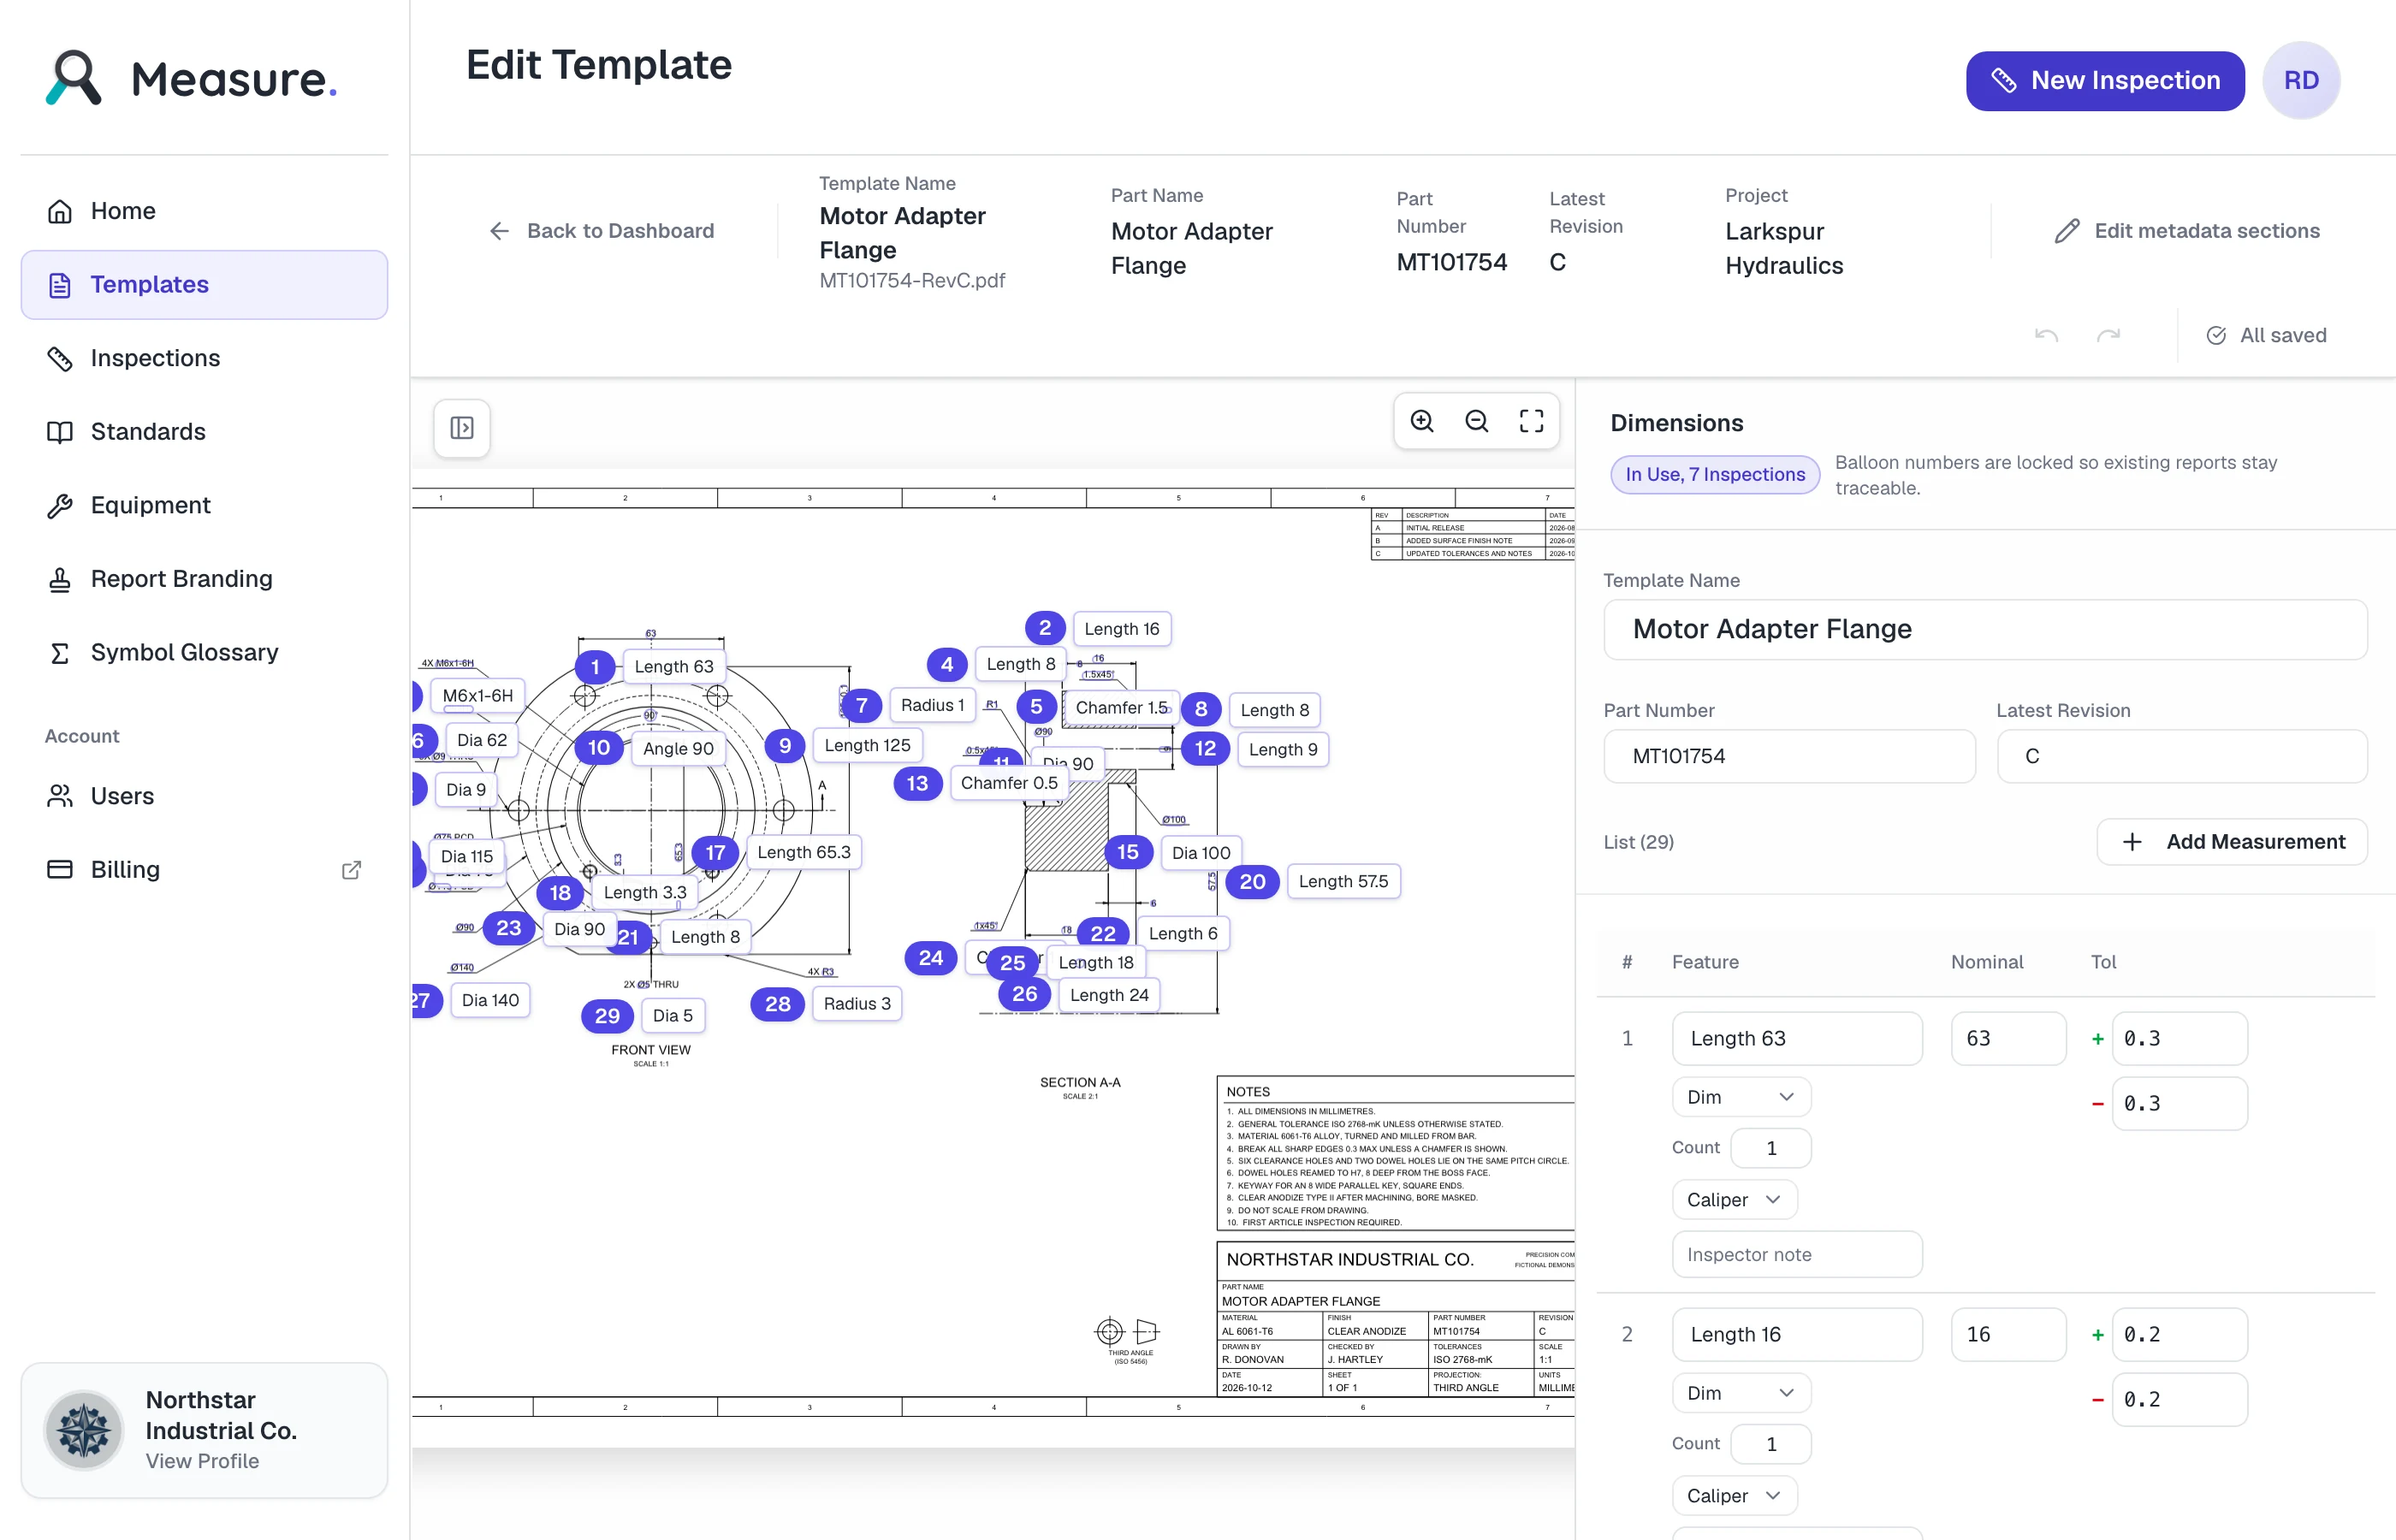Open Symbol Glossary in the sidebar

point(204,653)
